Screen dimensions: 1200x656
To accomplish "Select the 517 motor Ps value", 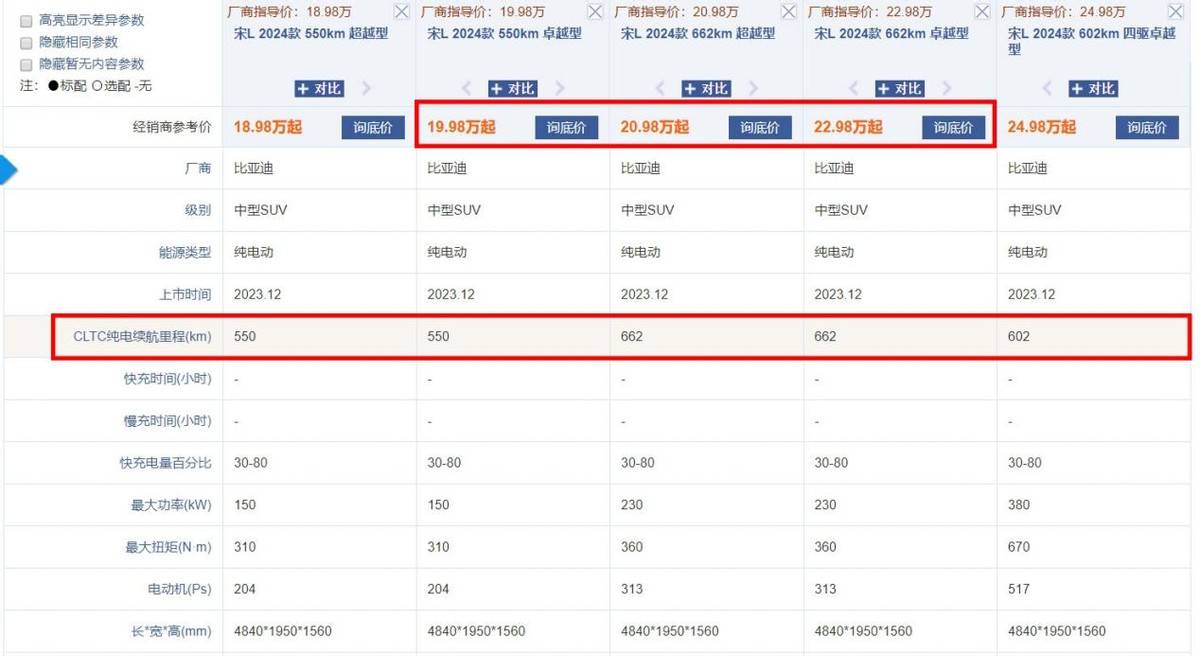I will (x=1019, y=589).
